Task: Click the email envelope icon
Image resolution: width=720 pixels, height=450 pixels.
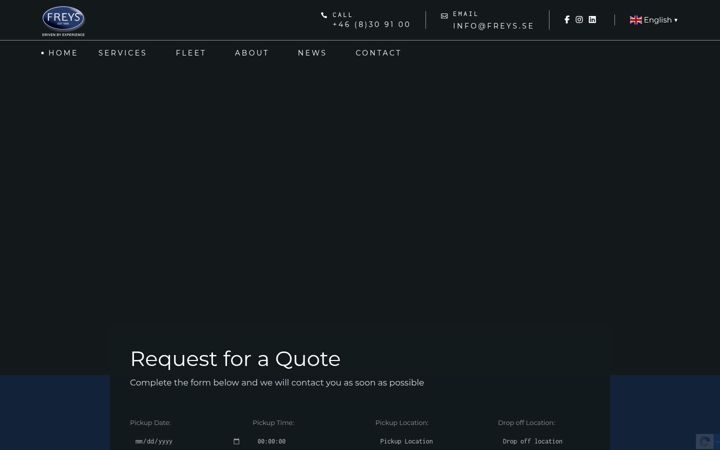Action: click(x=444, y=16)
